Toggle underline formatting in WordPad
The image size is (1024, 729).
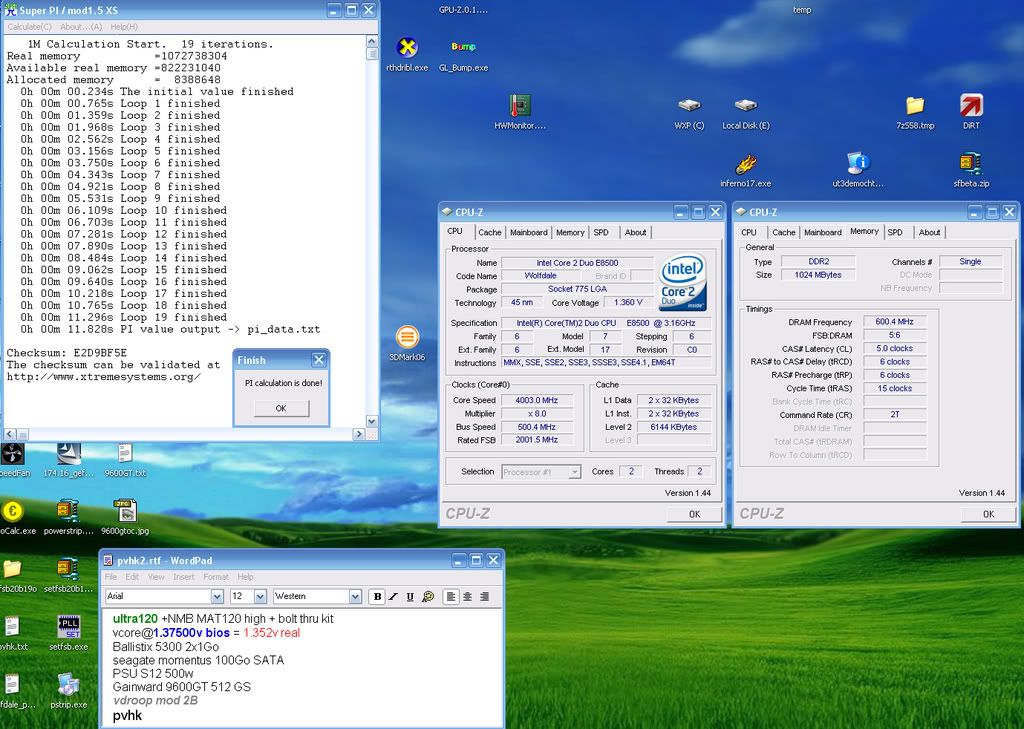[x=410, y=597]
